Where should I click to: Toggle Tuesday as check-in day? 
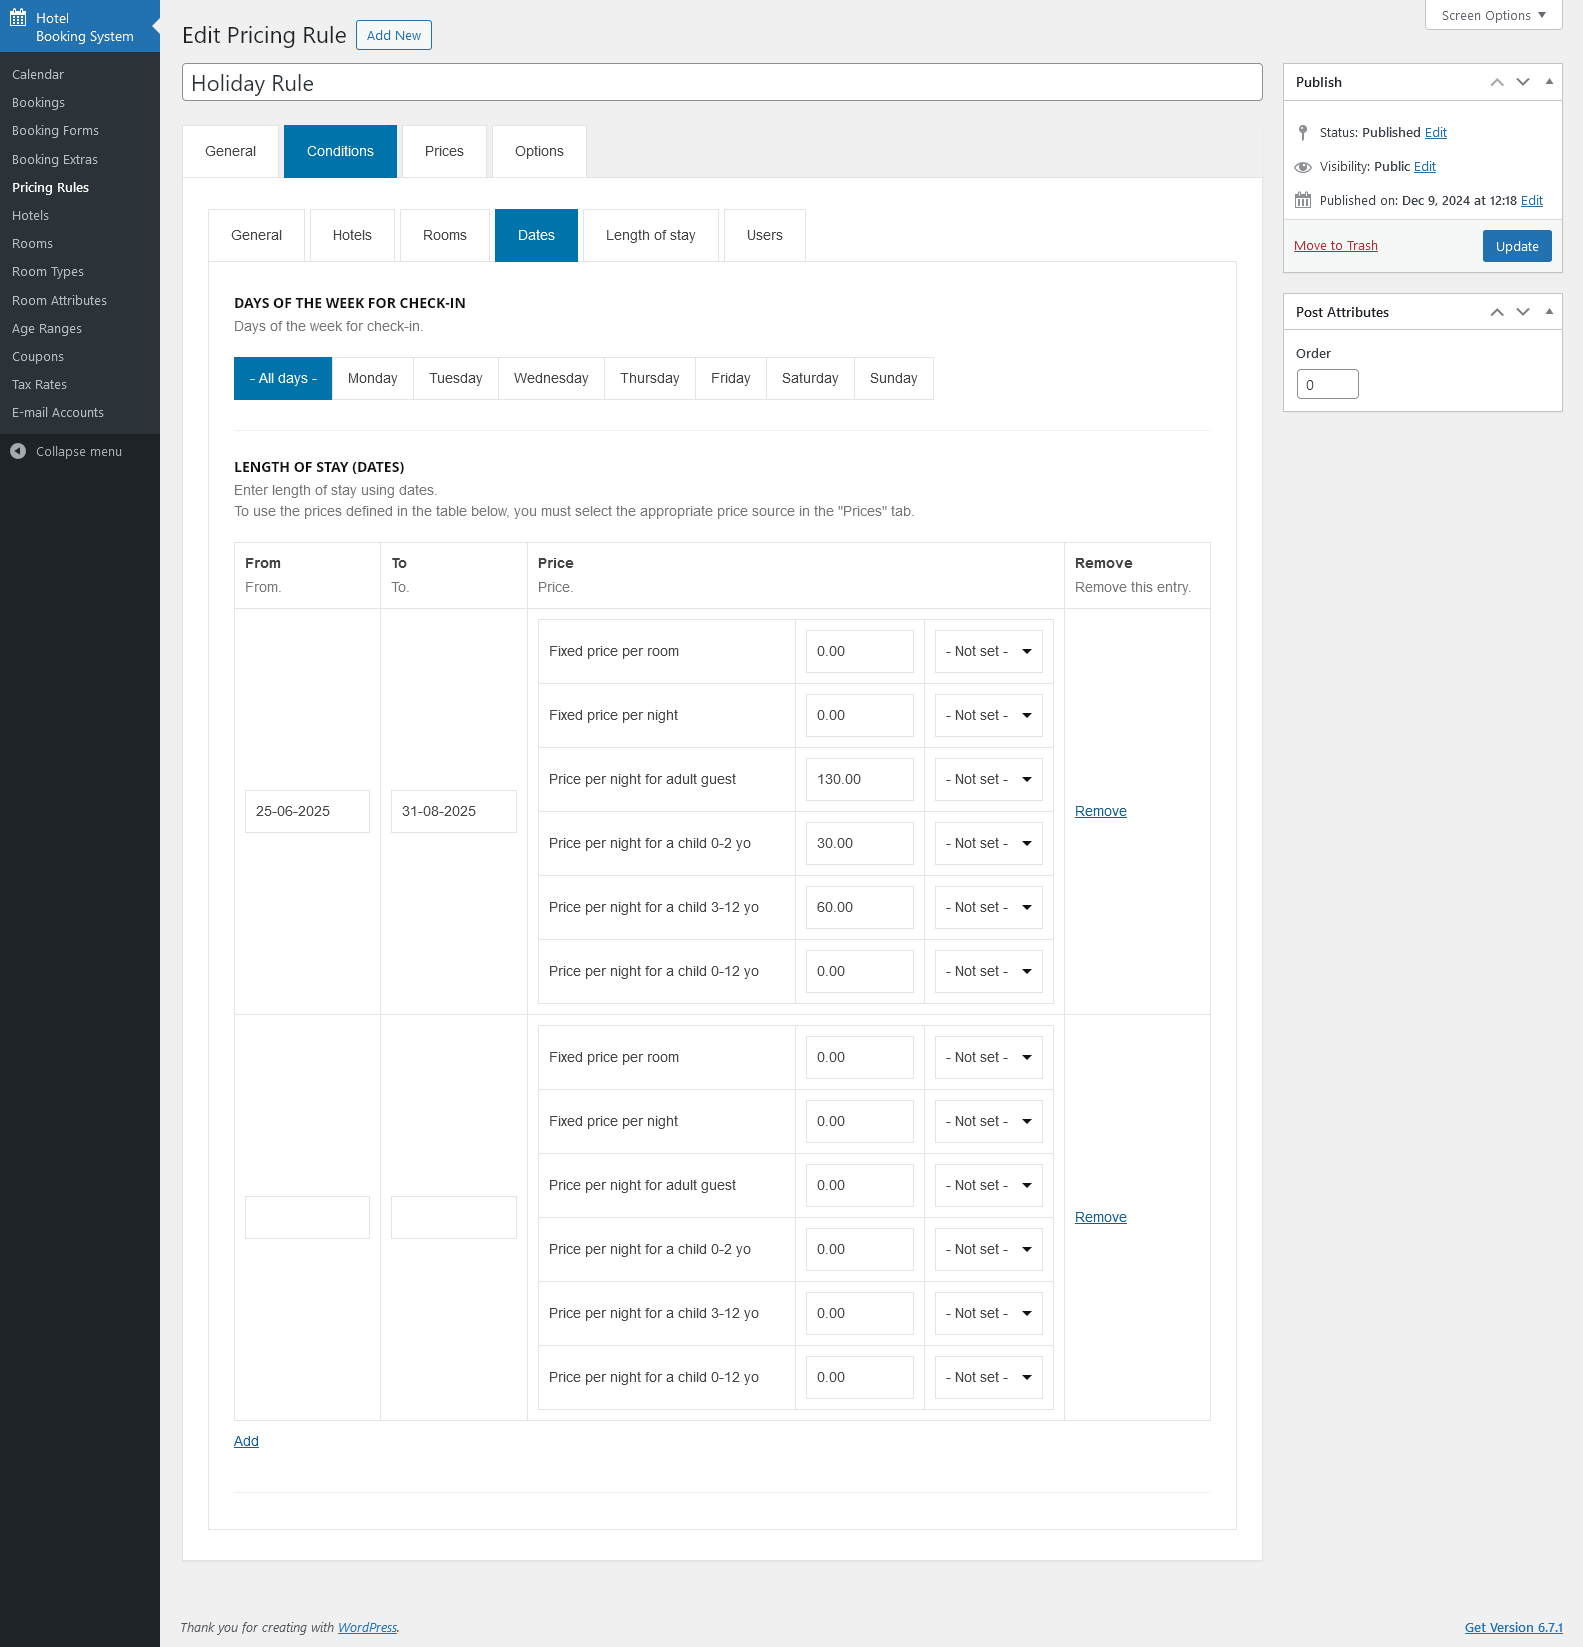[x=456, y=378]
